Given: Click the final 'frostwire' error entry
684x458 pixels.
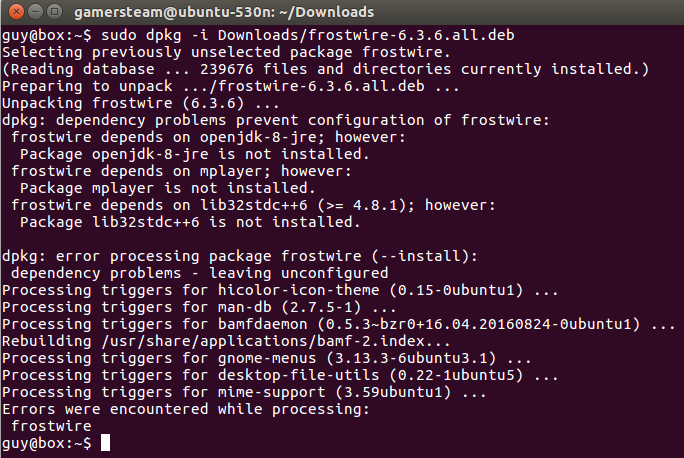Looking at the screenshot, I should pyautogui.click(x=51, y=427).
